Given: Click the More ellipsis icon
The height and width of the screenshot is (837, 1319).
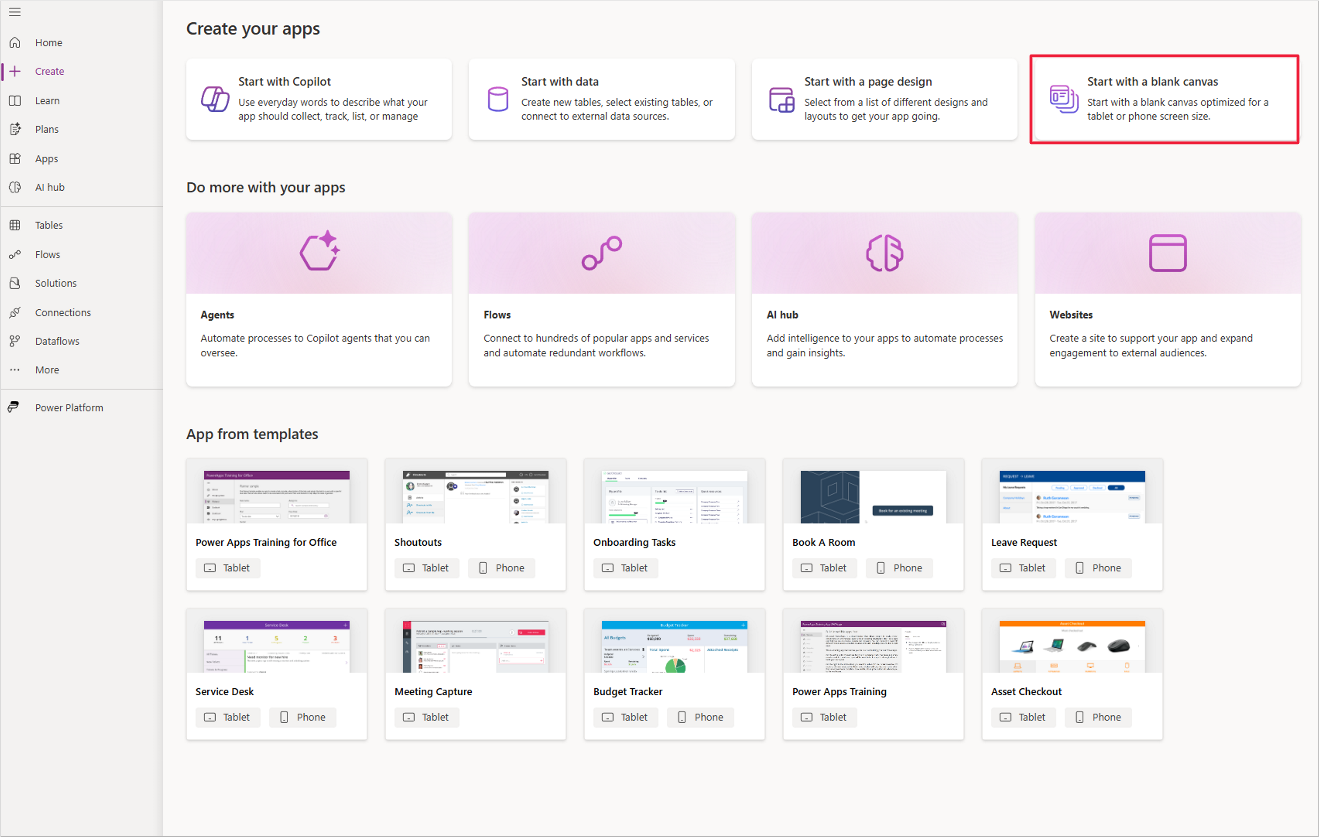Looking at the screenshot, I should click(14, 370).
